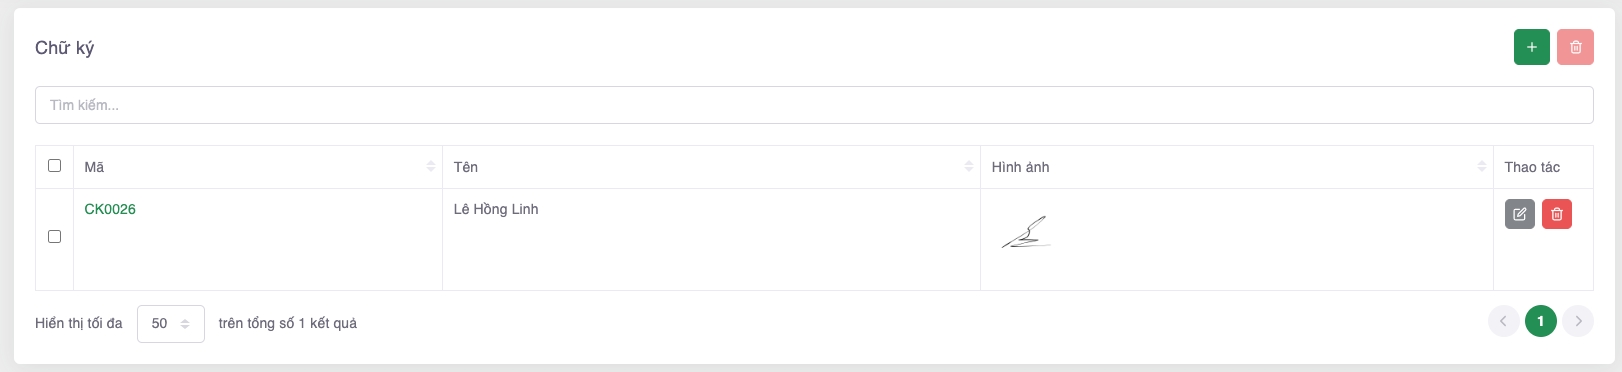
Task: Toggle the select-all header checkbox
Action: point(55,166)
